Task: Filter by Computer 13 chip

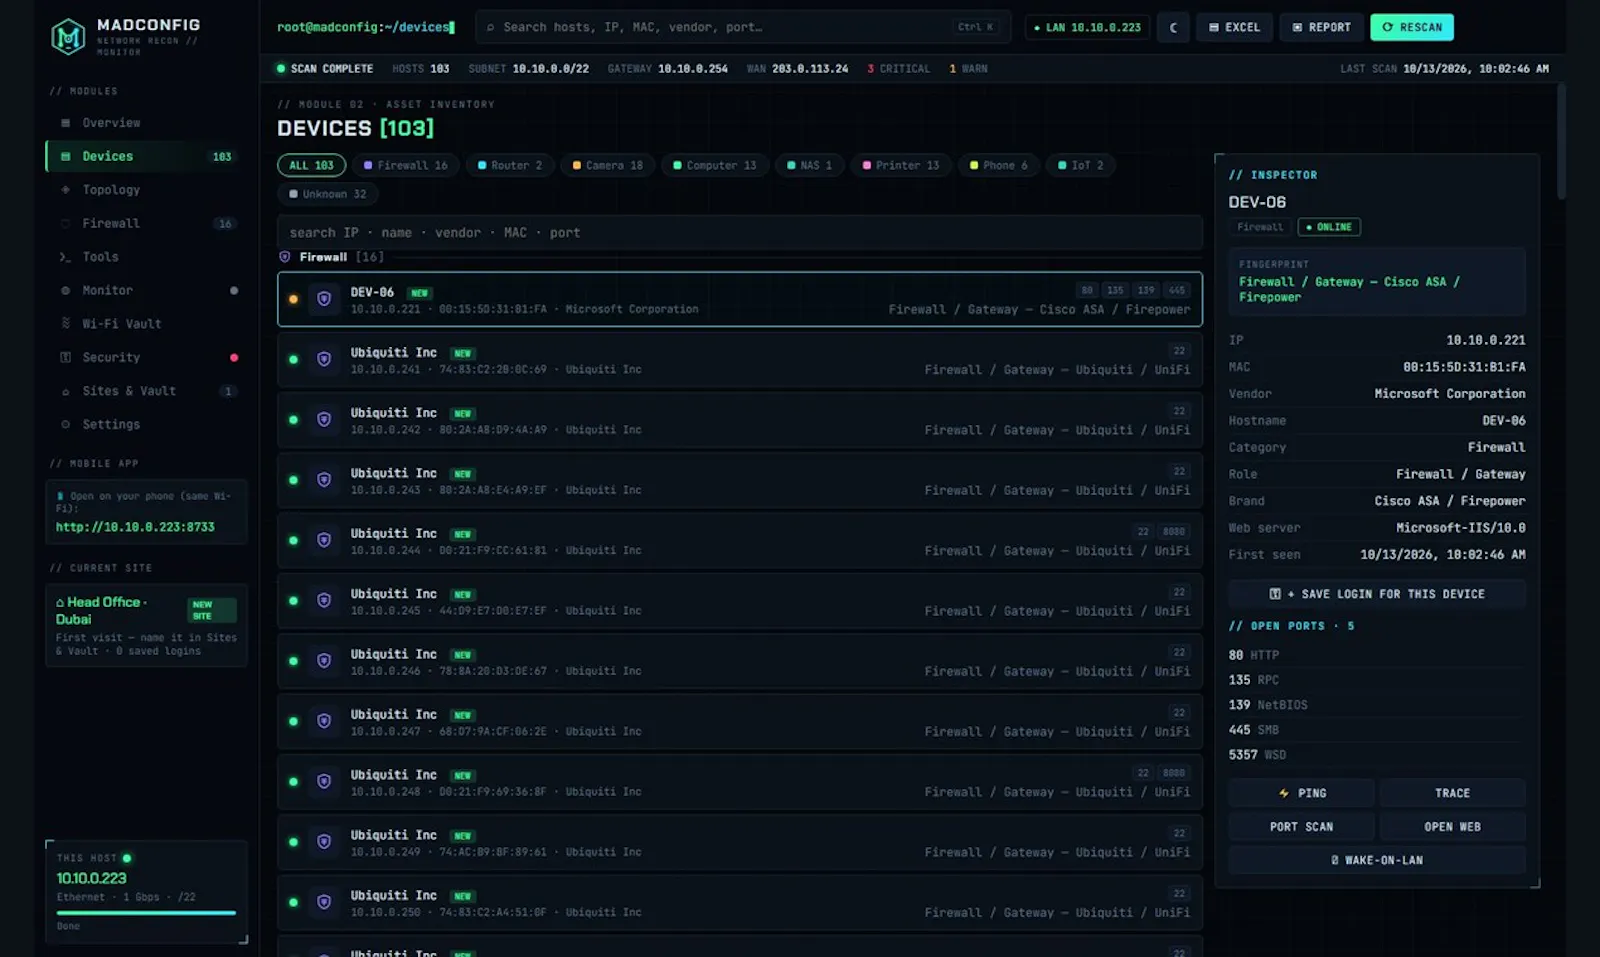Action: 715,166
